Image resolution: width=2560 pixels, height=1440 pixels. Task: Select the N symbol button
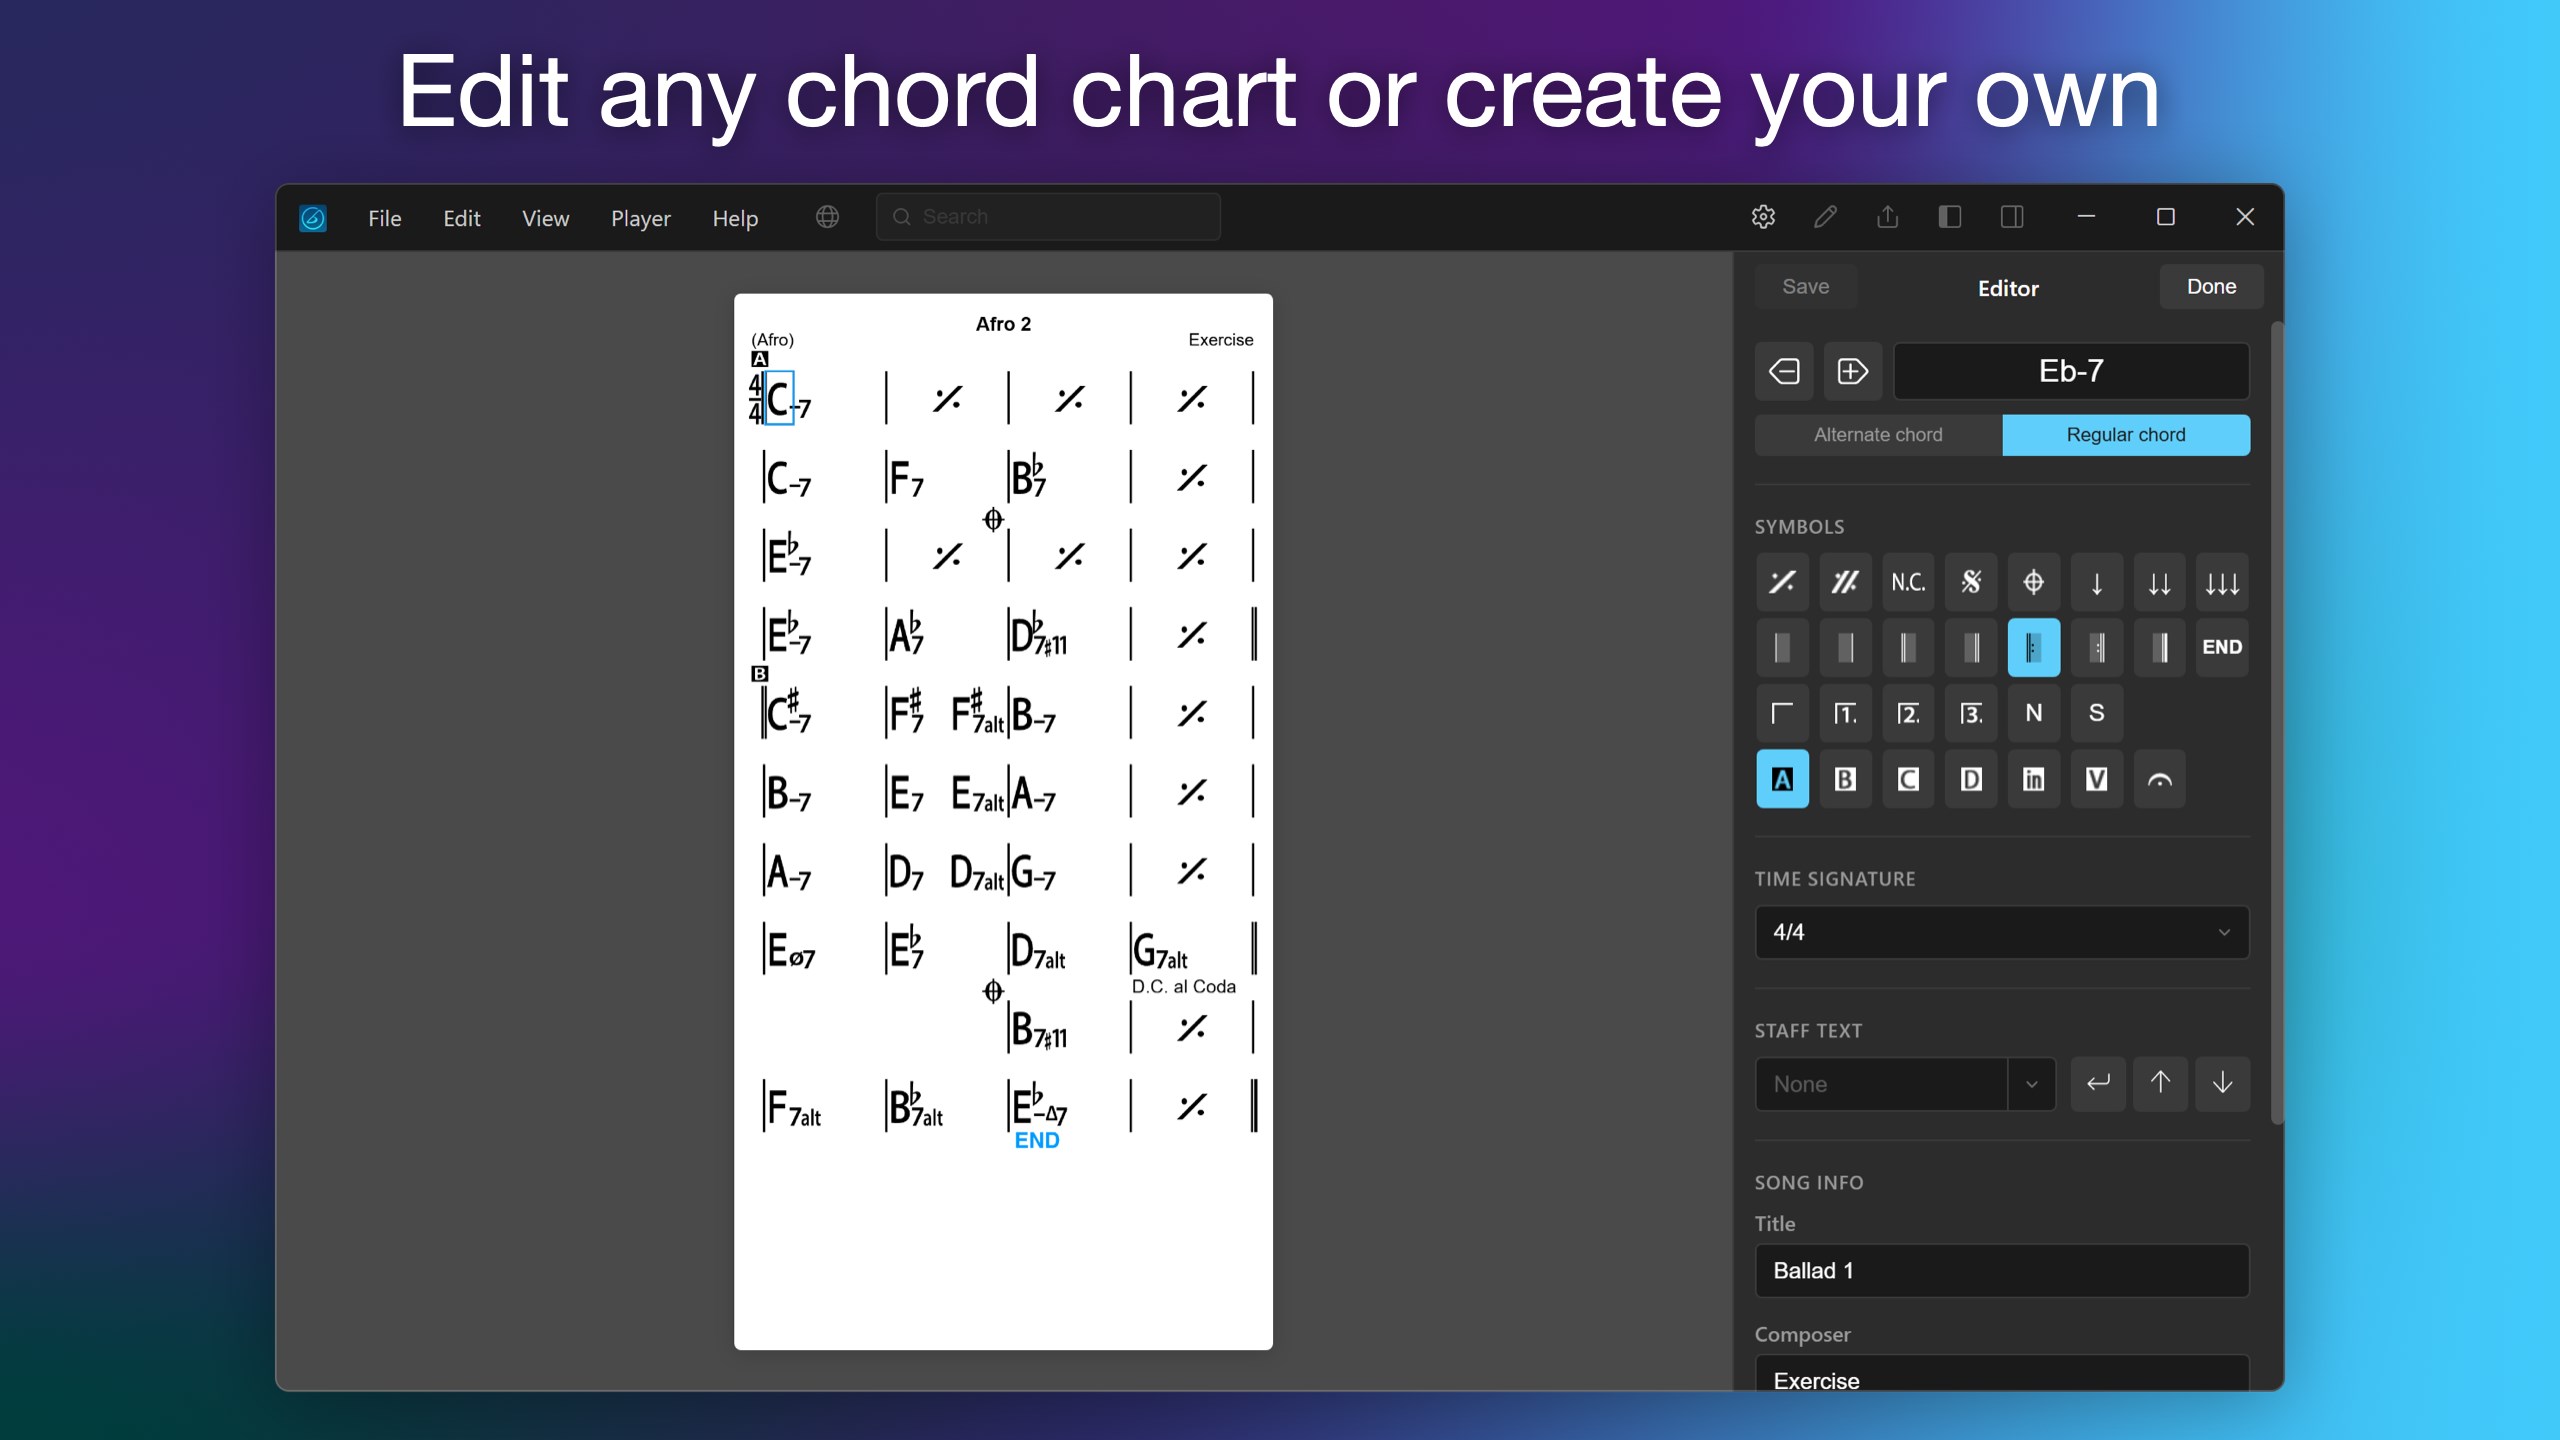click(x=2034, y=714)
